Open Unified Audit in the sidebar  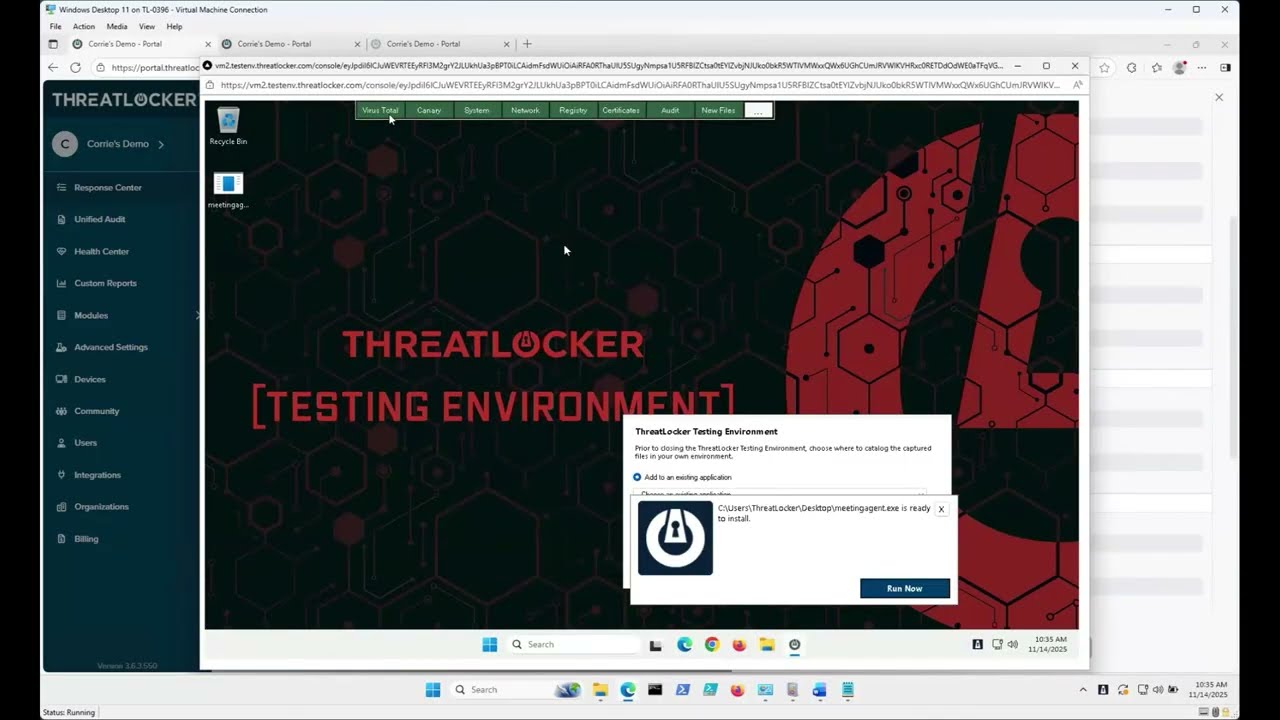tap(99, 219)
